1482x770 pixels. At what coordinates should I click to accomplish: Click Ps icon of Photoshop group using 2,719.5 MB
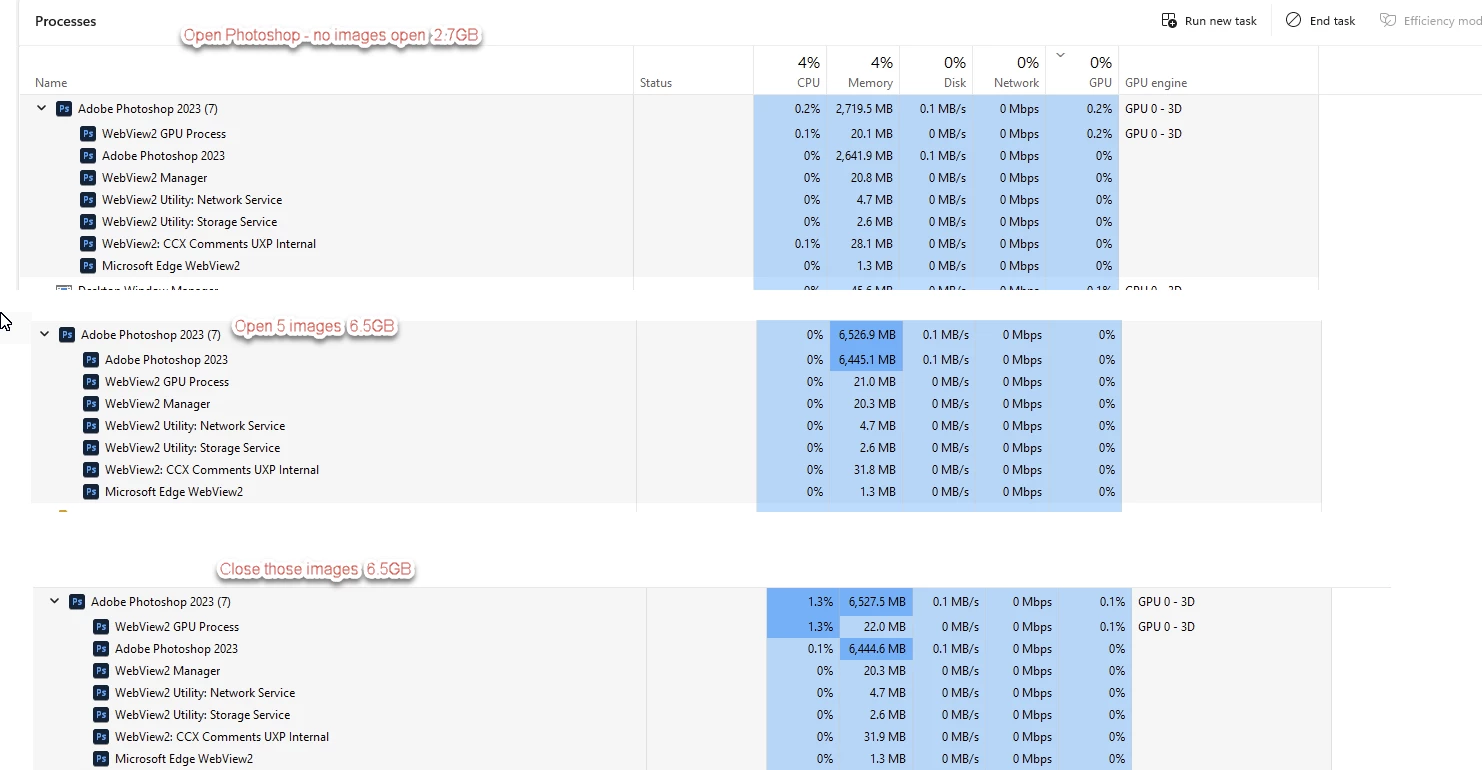pos(64,109)
